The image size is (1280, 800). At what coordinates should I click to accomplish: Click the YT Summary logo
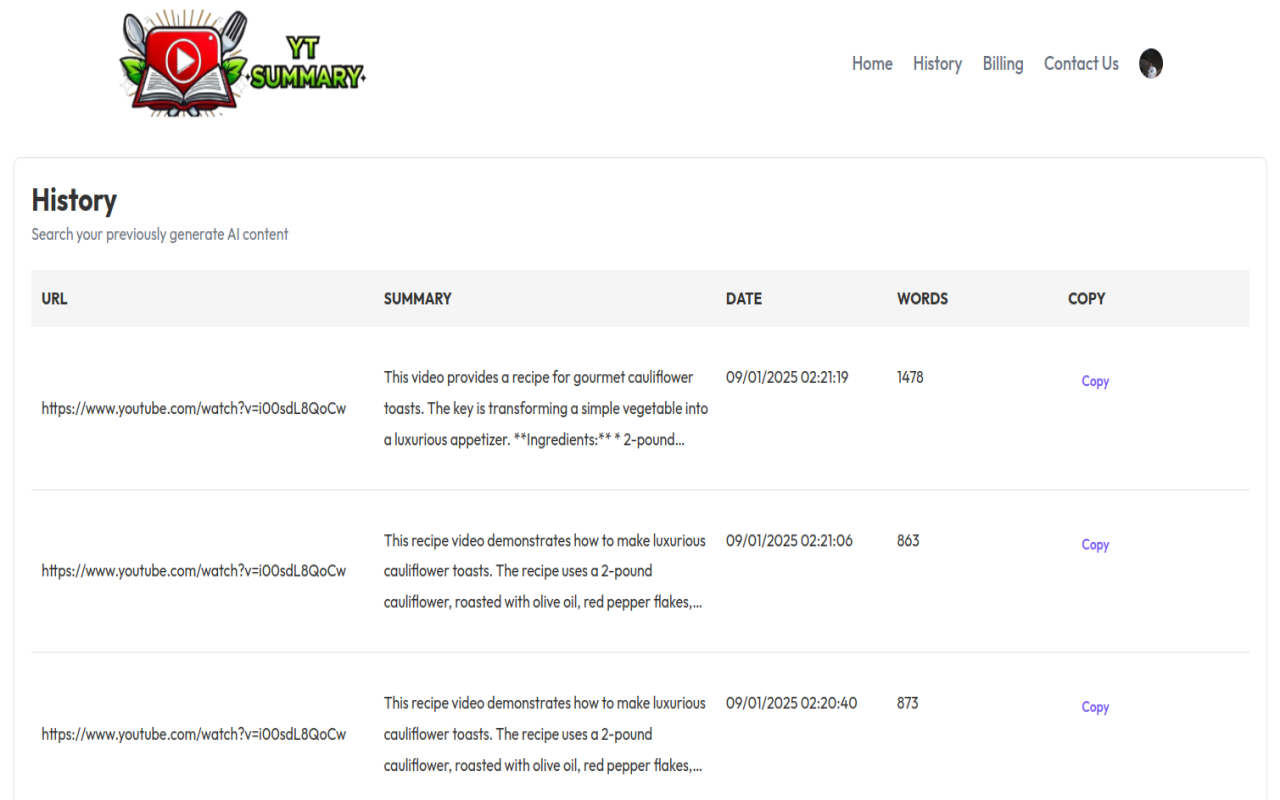pyautogui.click(x=243, y=63)
